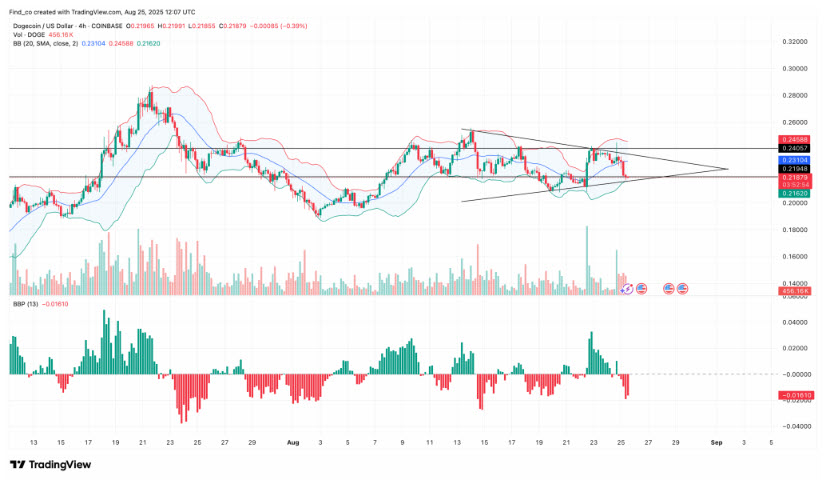Click the 0.04000 label on the BBP axis
Viewport: 827px width, 485px height.
795,322
